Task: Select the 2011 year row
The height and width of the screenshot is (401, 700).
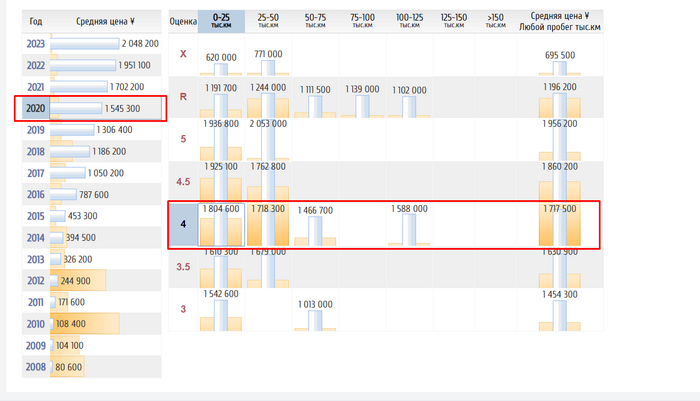Action: coord(92,302)
